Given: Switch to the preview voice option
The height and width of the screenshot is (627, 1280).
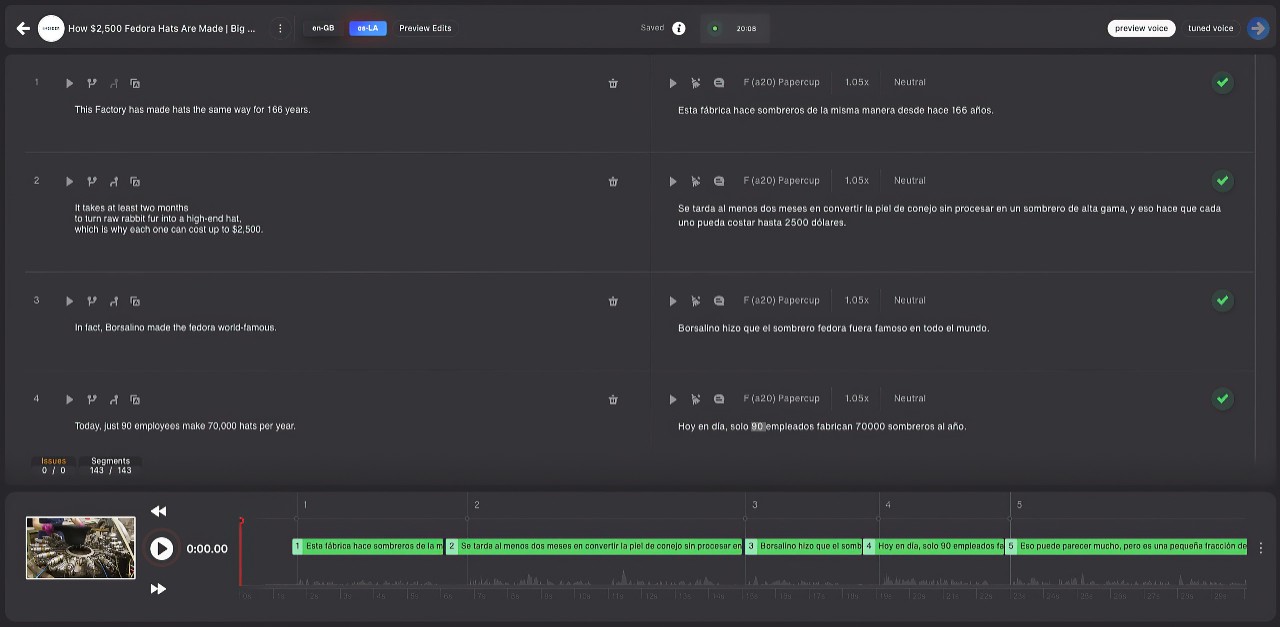Looking at the screenshot, I should 1141,28.
